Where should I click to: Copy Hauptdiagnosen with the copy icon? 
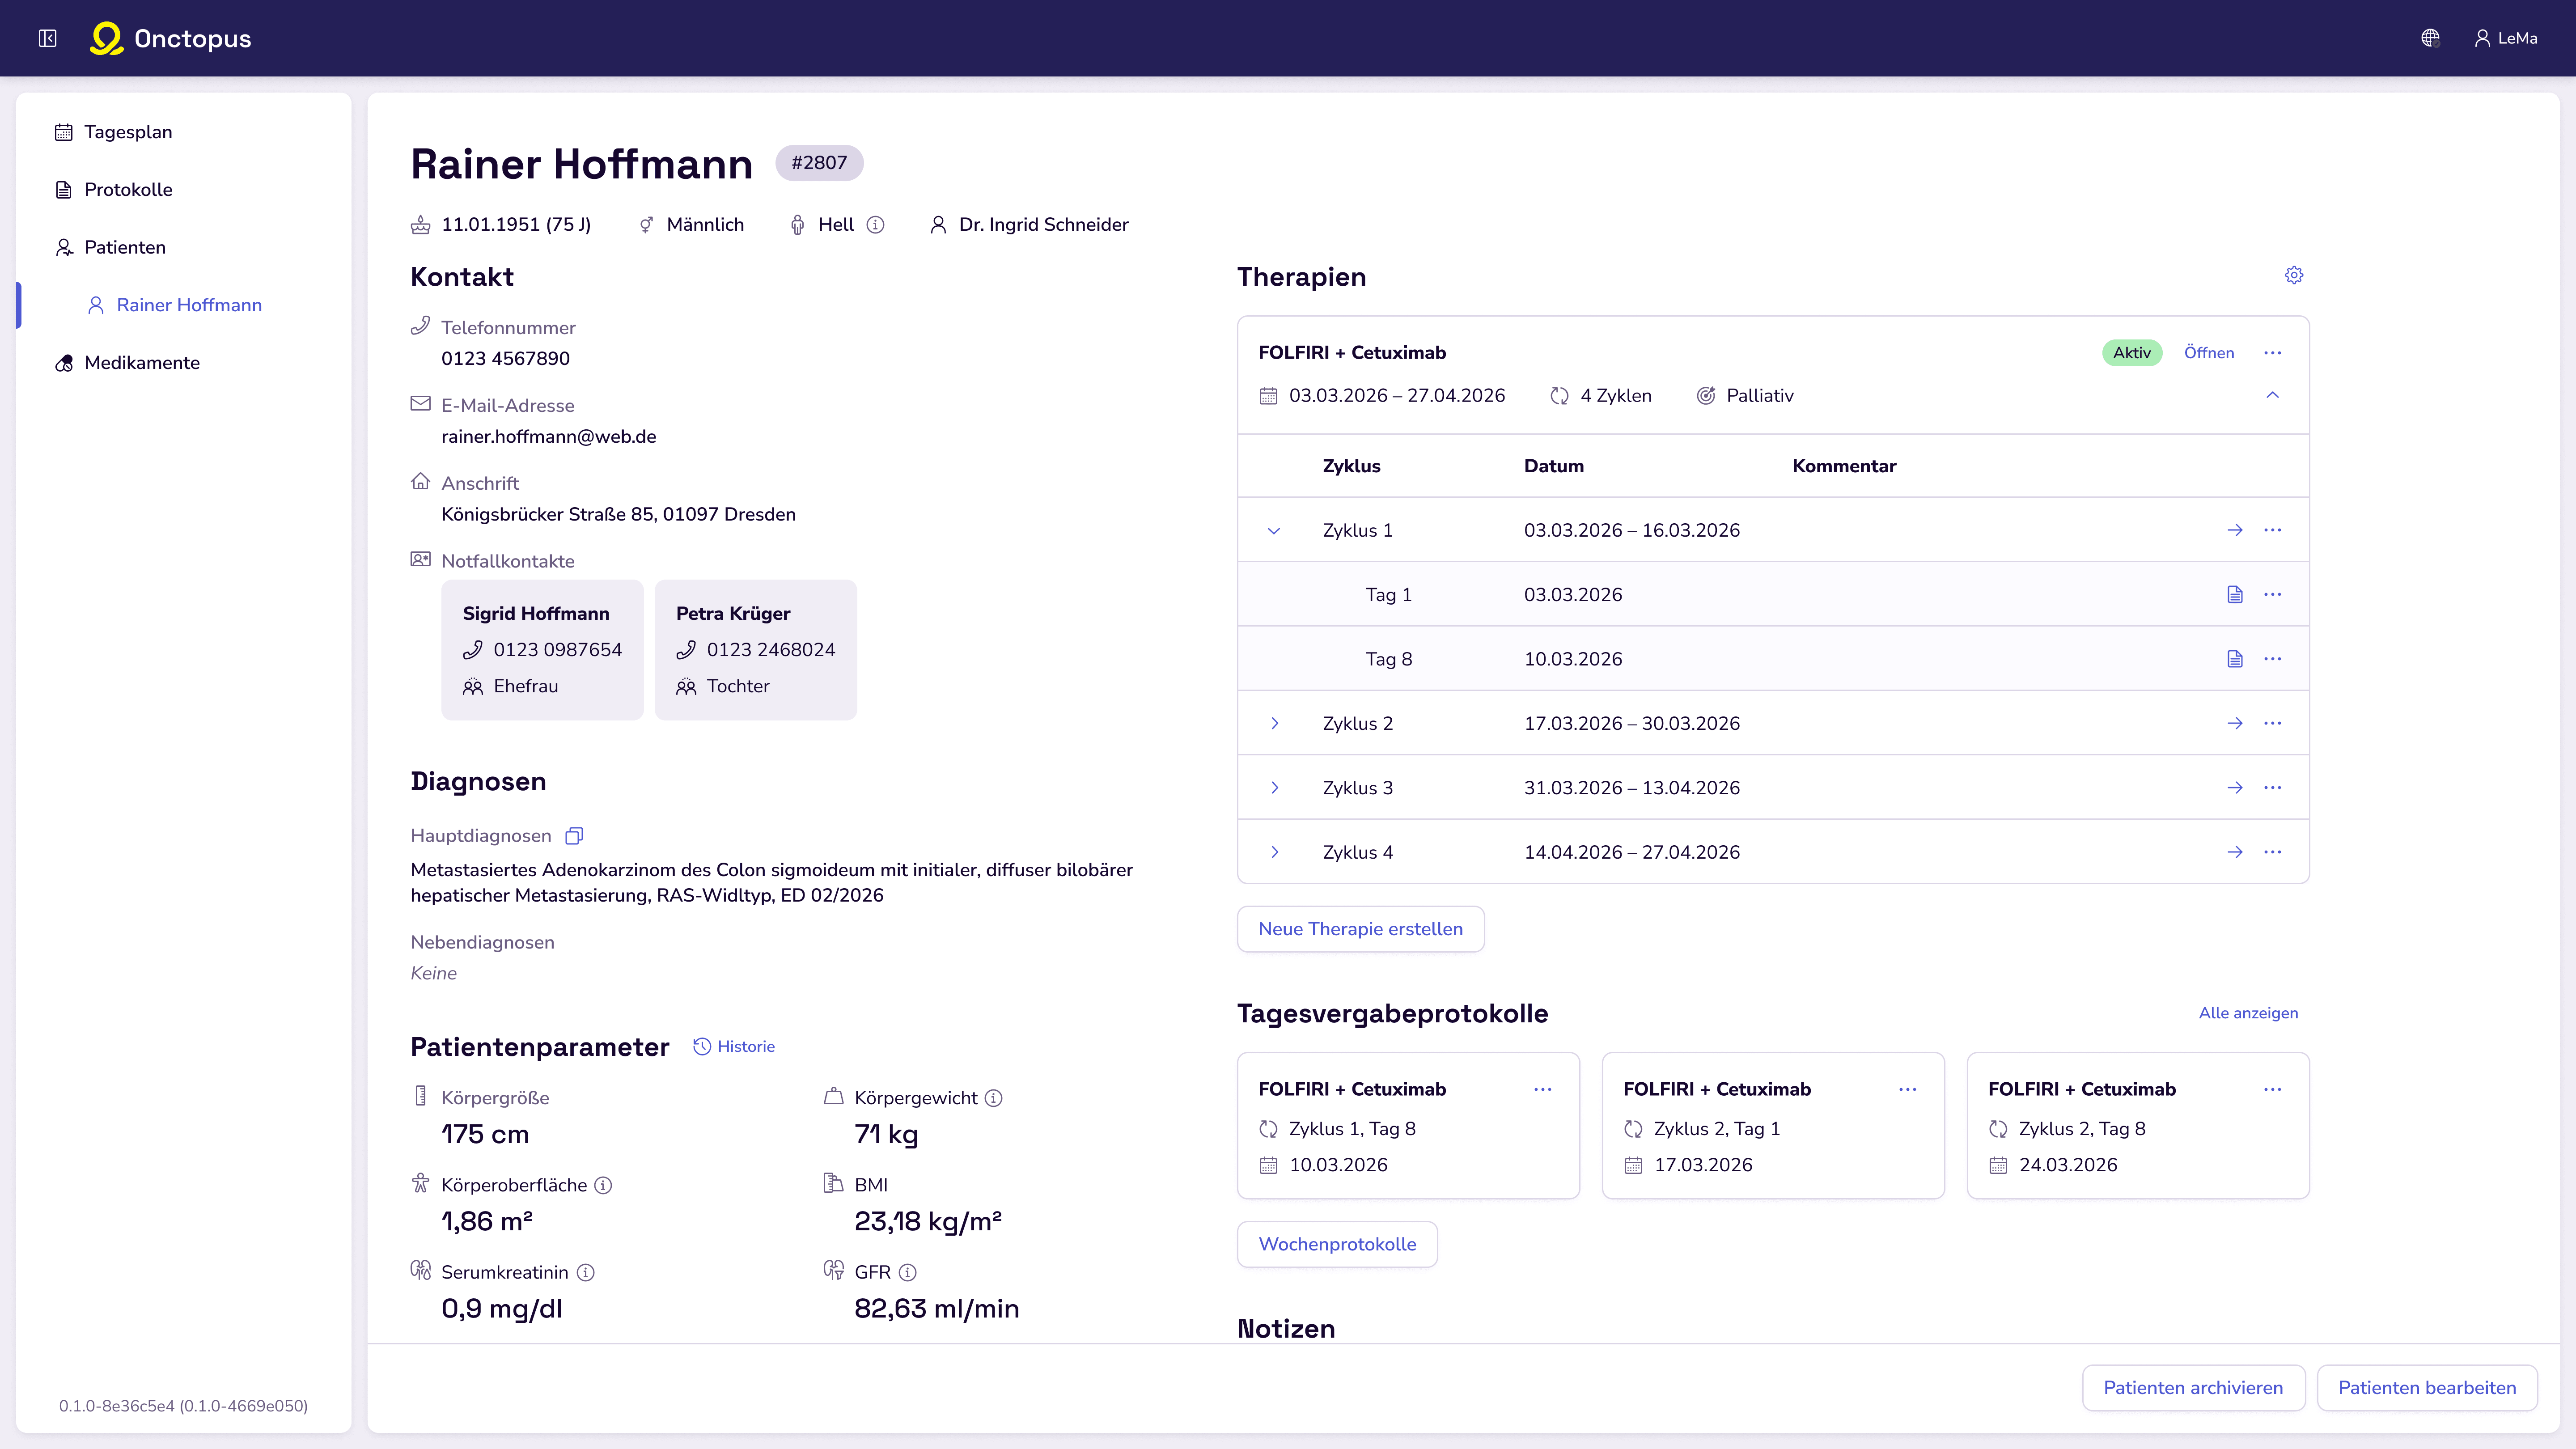point(574,835)
